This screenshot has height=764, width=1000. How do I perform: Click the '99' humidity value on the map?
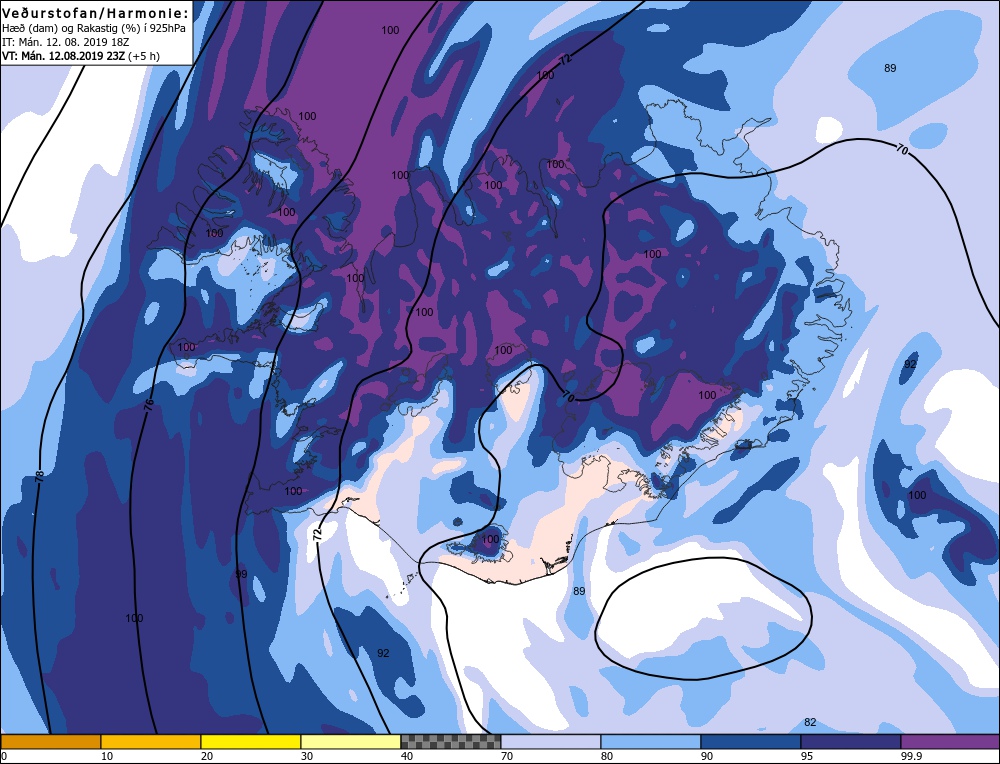pyautogui.click(x=240, y=575)
